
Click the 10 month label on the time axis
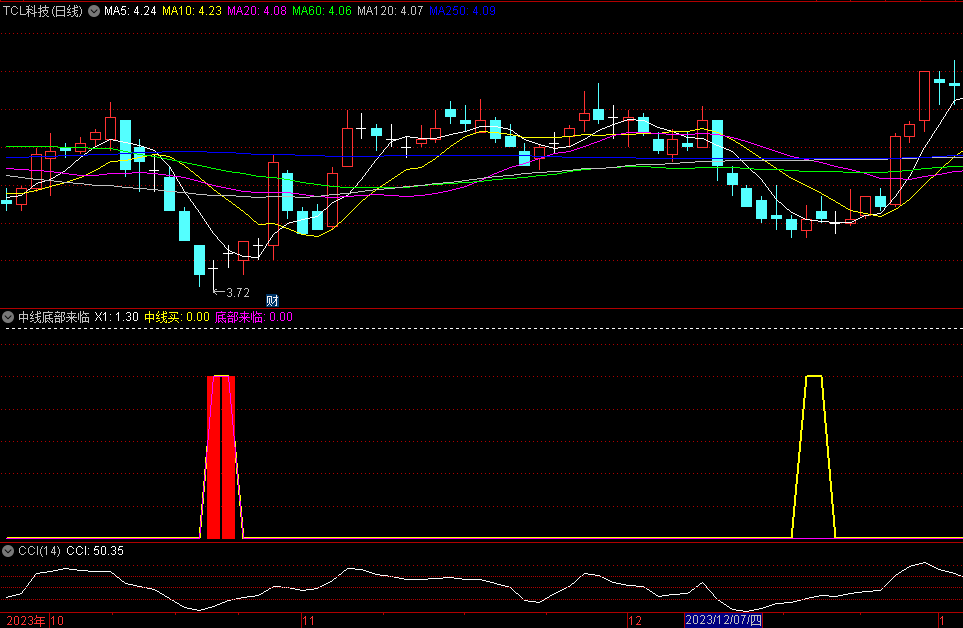point(57,621)
